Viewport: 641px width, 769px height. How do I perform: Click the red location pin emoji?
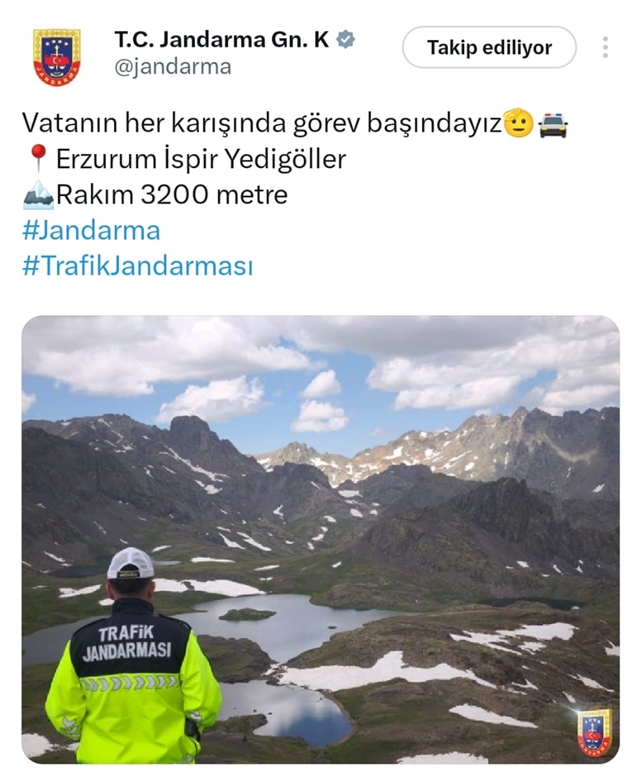pyautogui.click(x=38, y=159)
